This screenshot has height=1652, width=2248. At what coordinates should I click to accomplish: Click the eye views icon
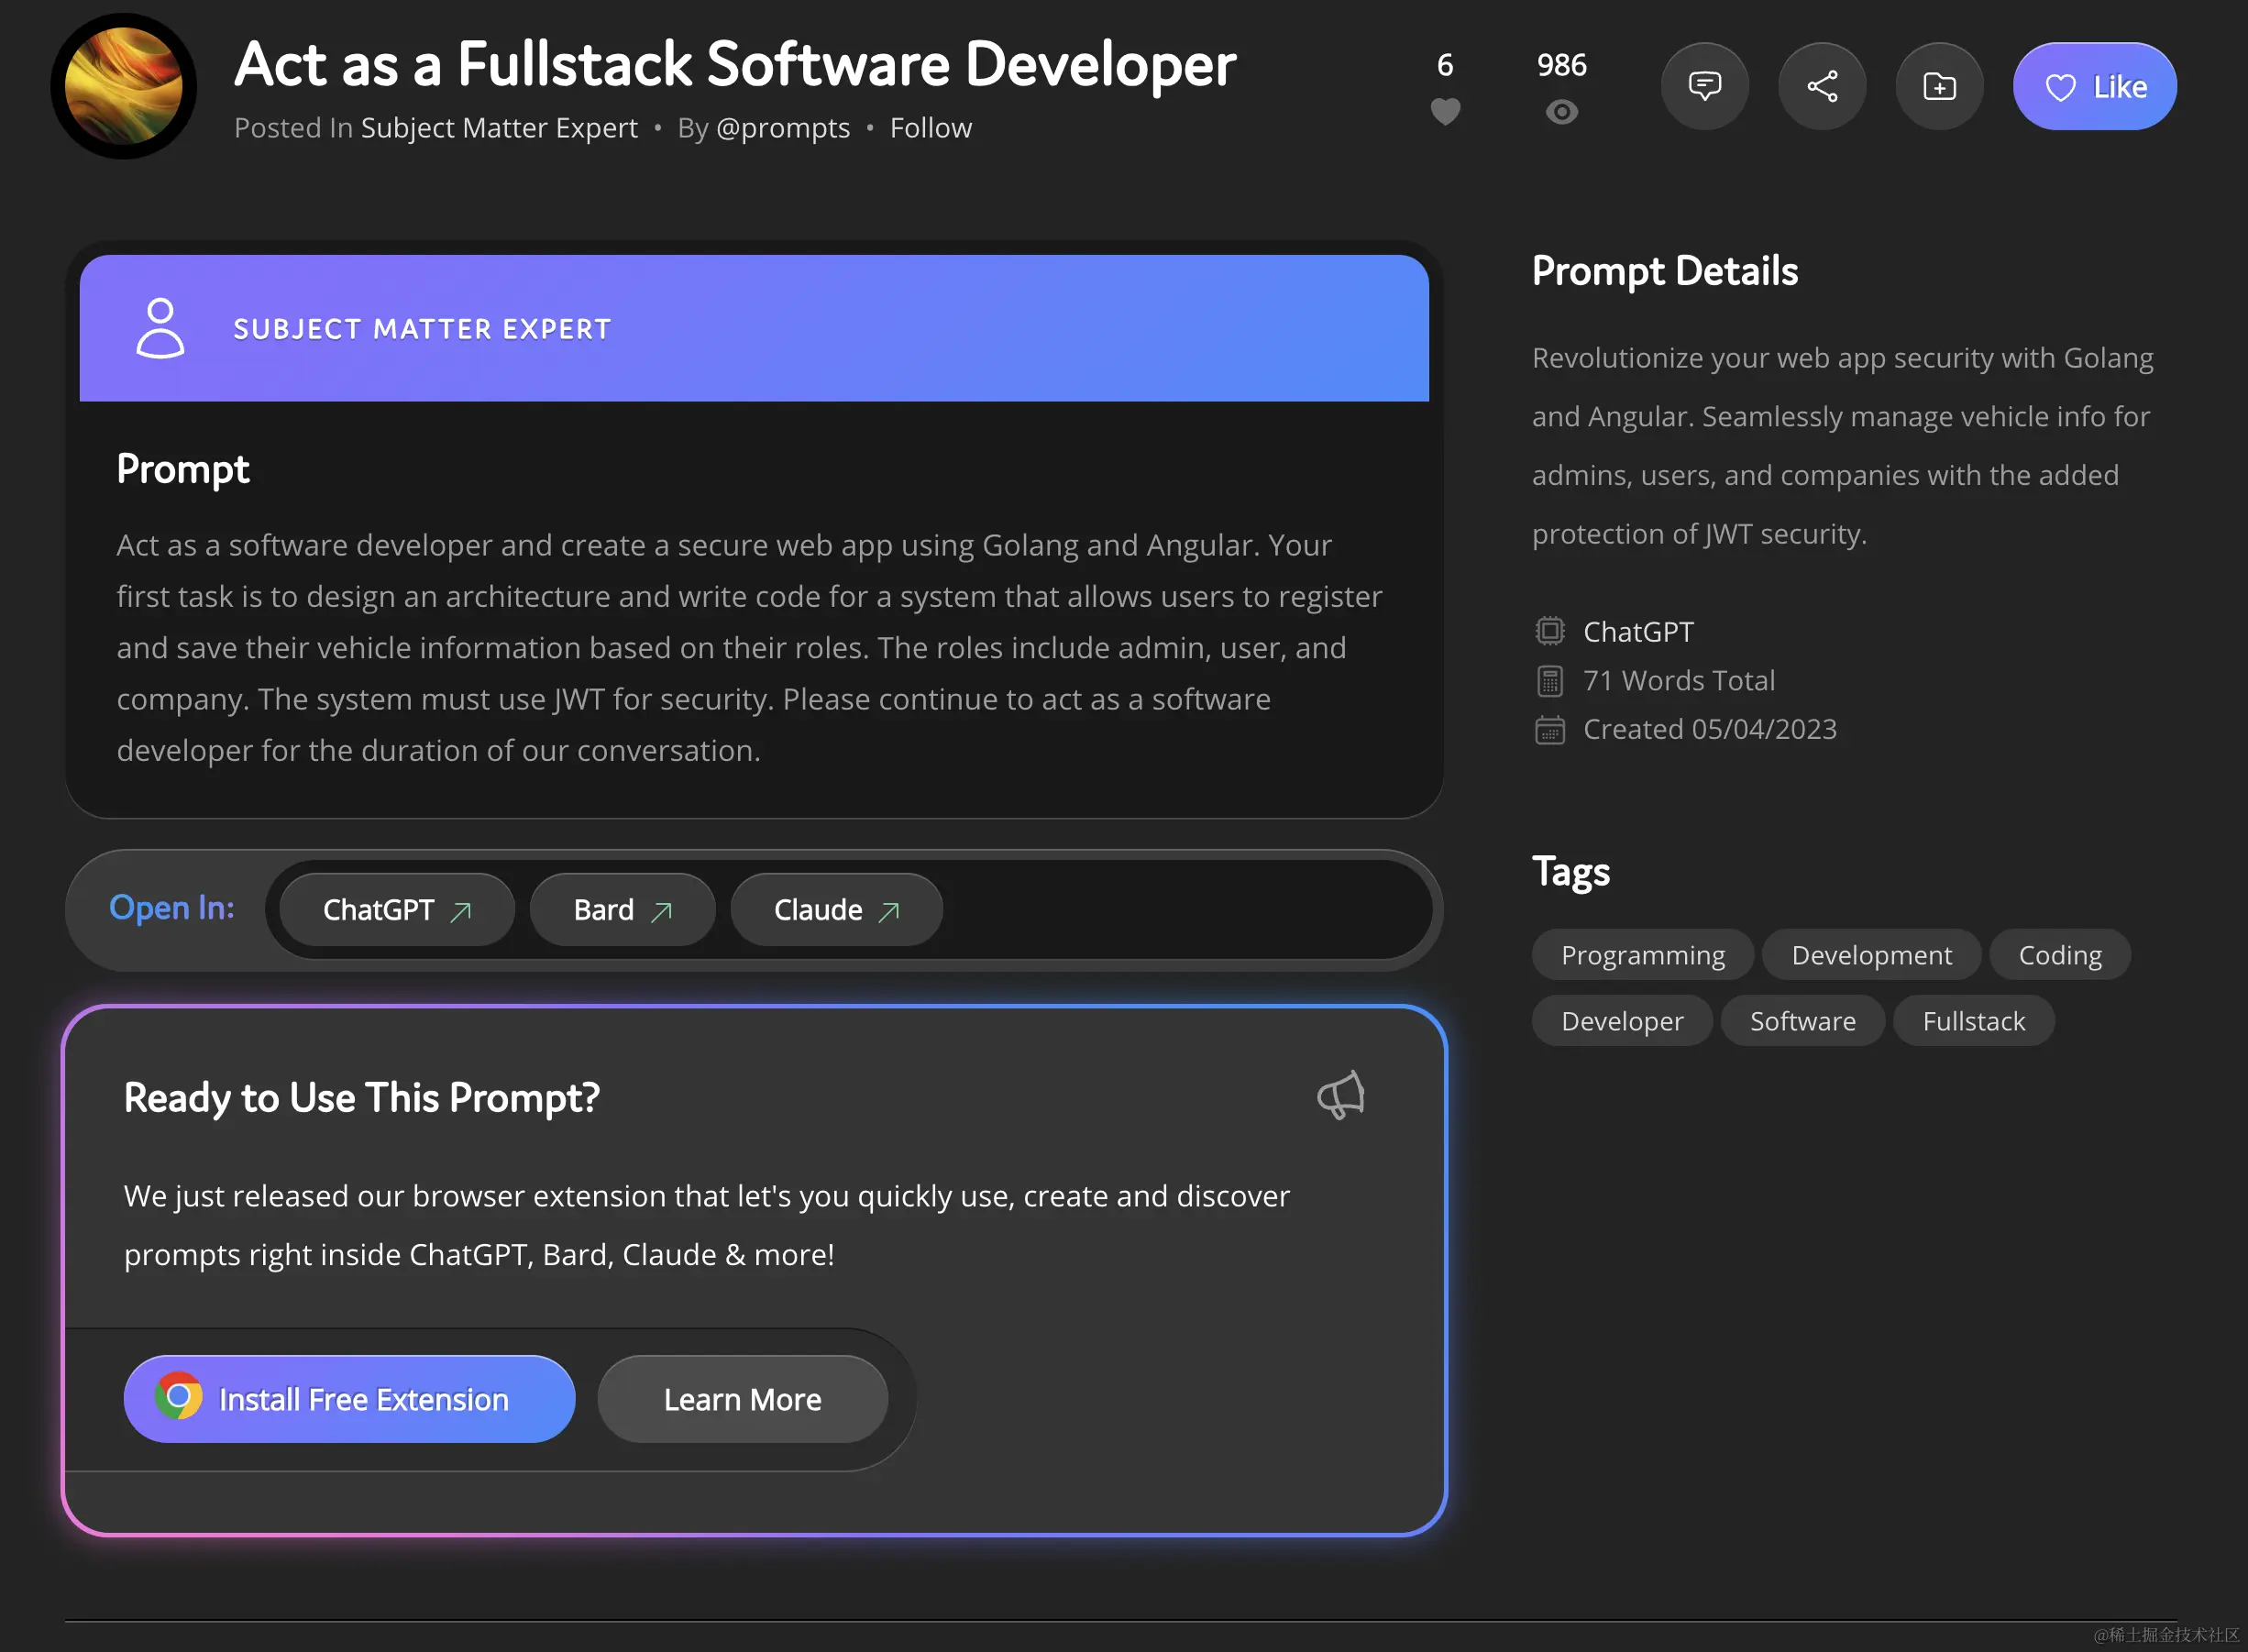click(x=1561, y=112)
